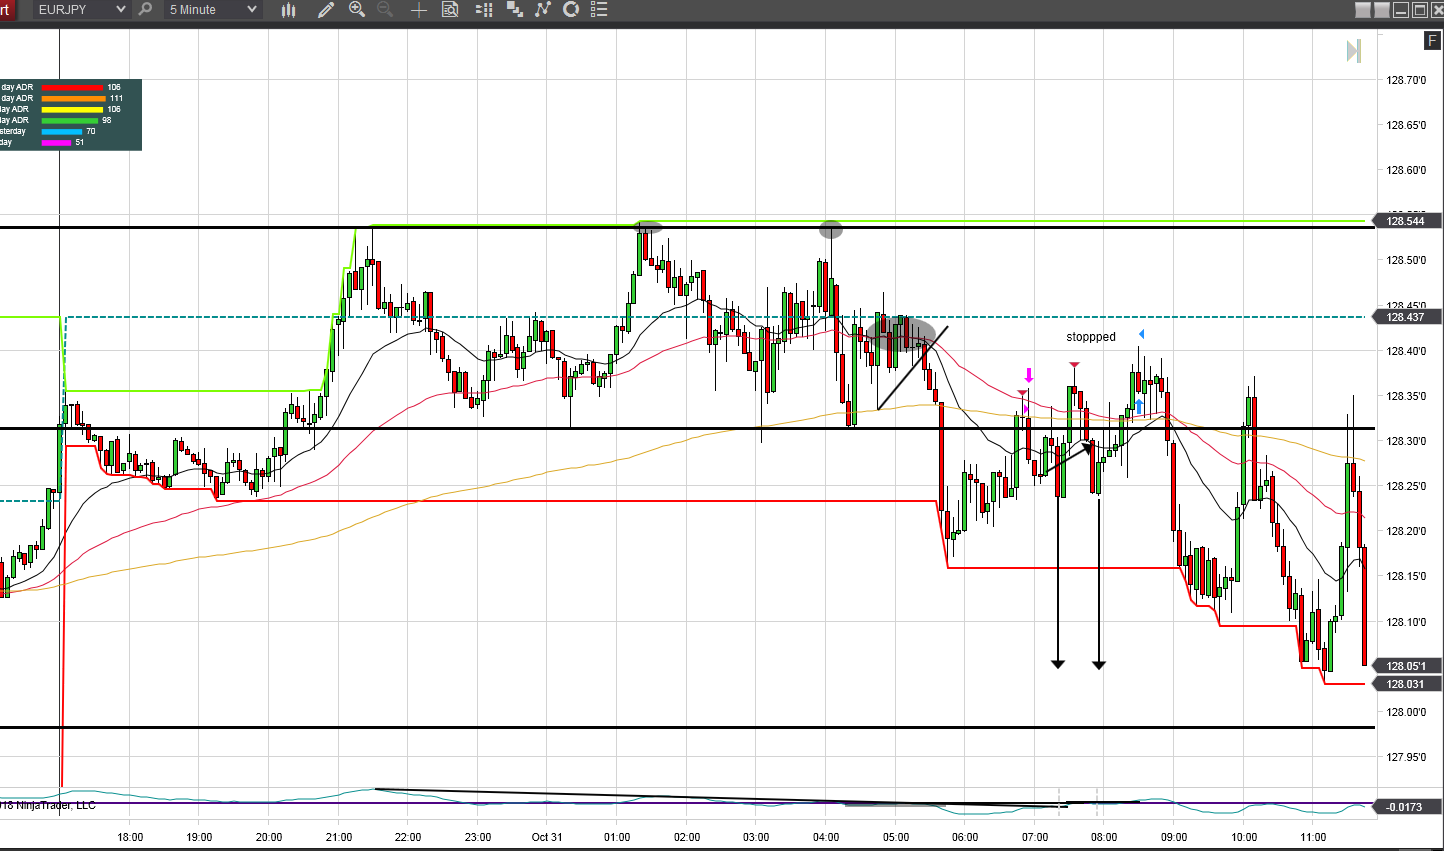Select the 128.437 price marker
The width and height of the screenshot is (1444, 851).
1406,317
